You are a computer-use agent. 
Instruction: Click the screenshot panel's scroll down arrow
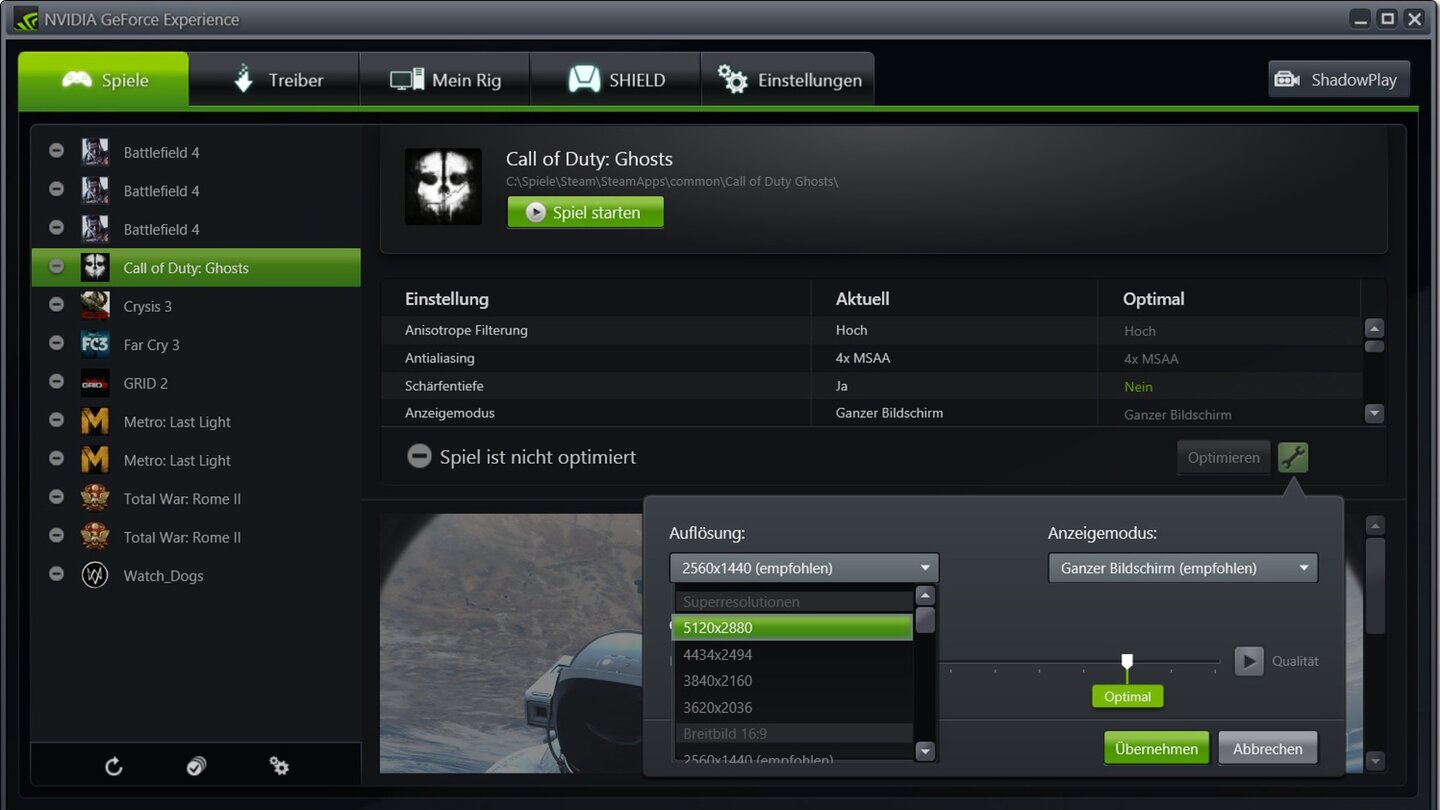(1375, 760)
